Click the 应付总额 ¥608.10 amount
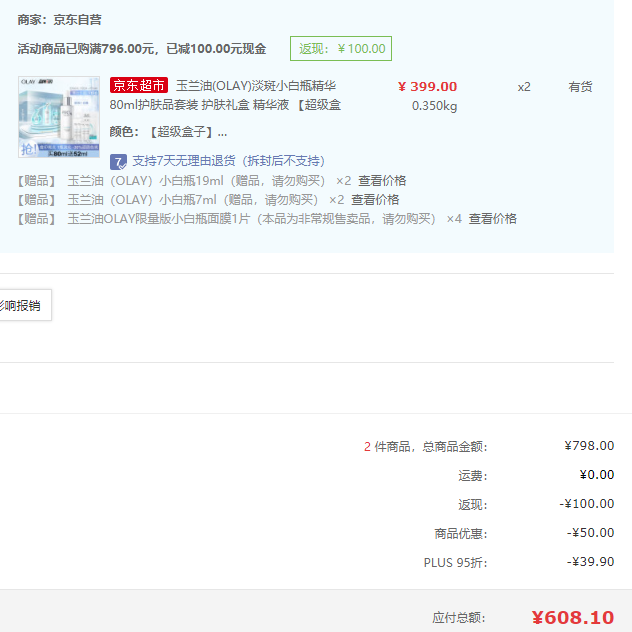The width and height of the screenshot is (632, 632). pos(572,617)
